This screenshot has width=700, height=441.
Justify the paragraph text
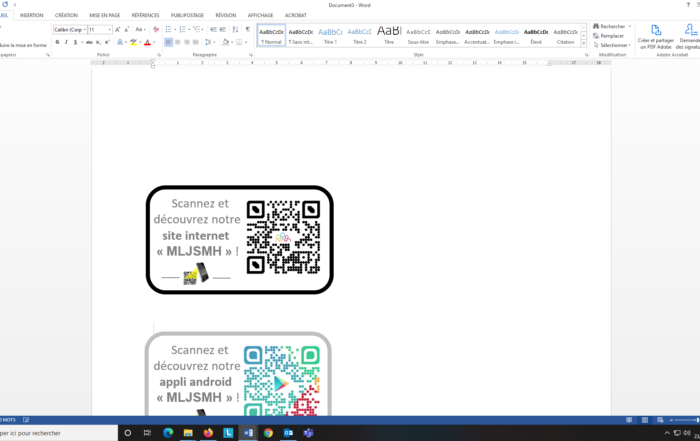click(x=196, y=42)
